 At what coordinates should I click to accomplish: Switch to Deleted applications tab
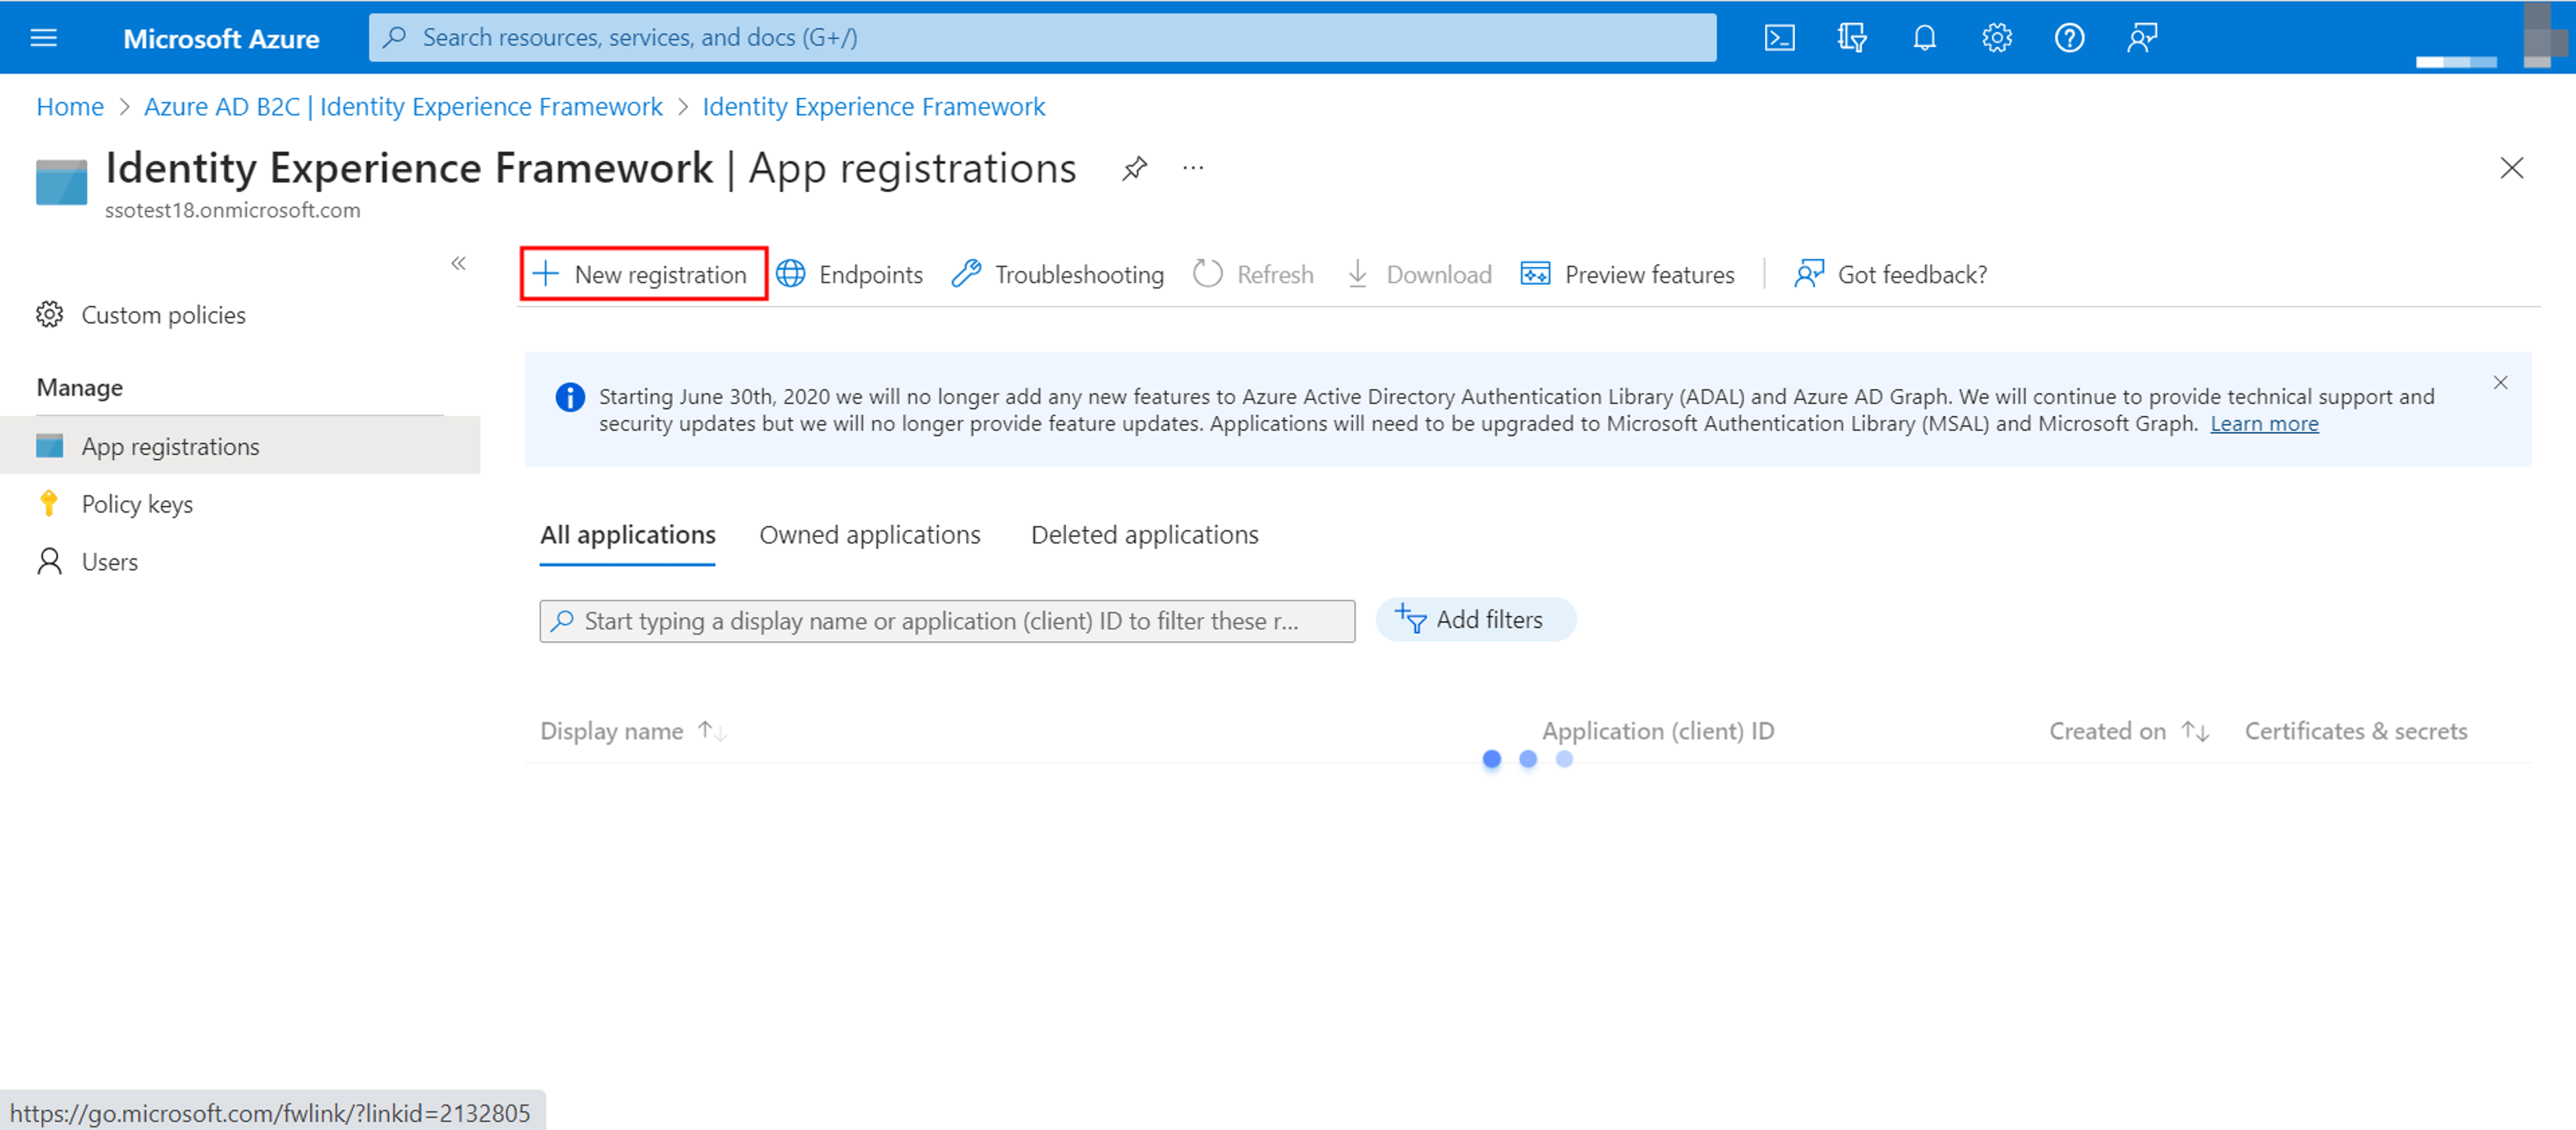coord(1144,535)
